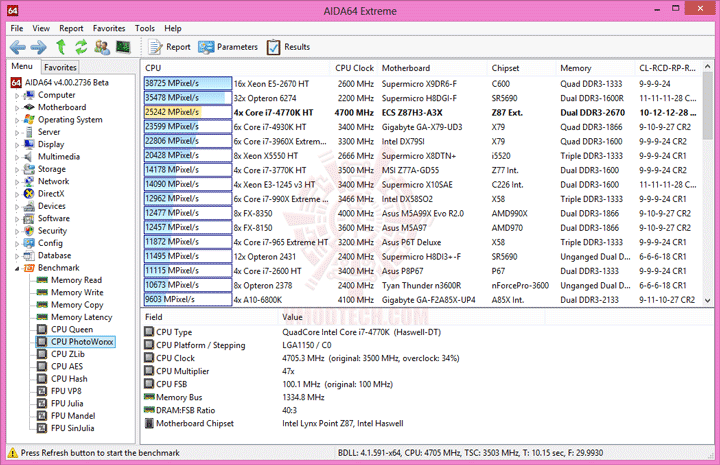Screen dimensions: 720x465
Task: Select the Software icon in tree
Action: pyautogui.click(x=29, y=218)
